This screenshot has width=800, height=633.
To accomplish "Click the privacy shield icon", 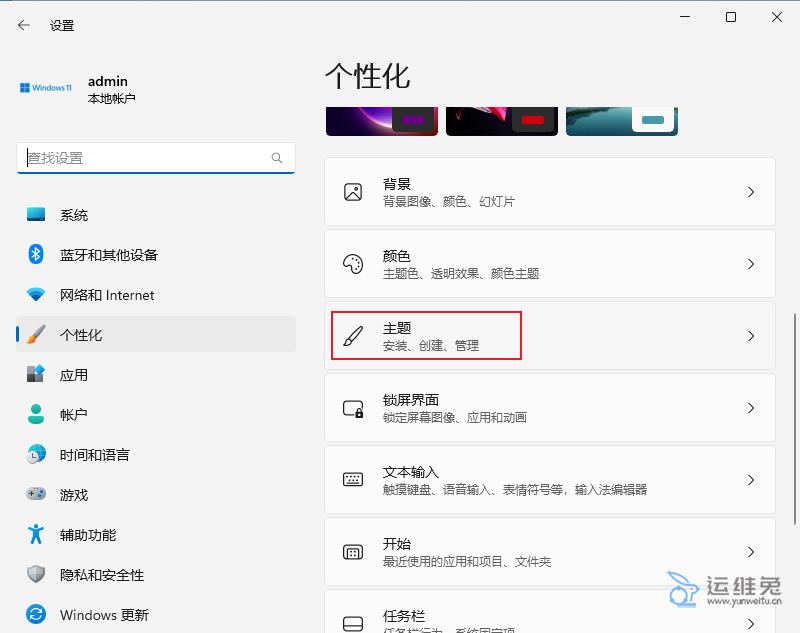I will pos(36,575).
